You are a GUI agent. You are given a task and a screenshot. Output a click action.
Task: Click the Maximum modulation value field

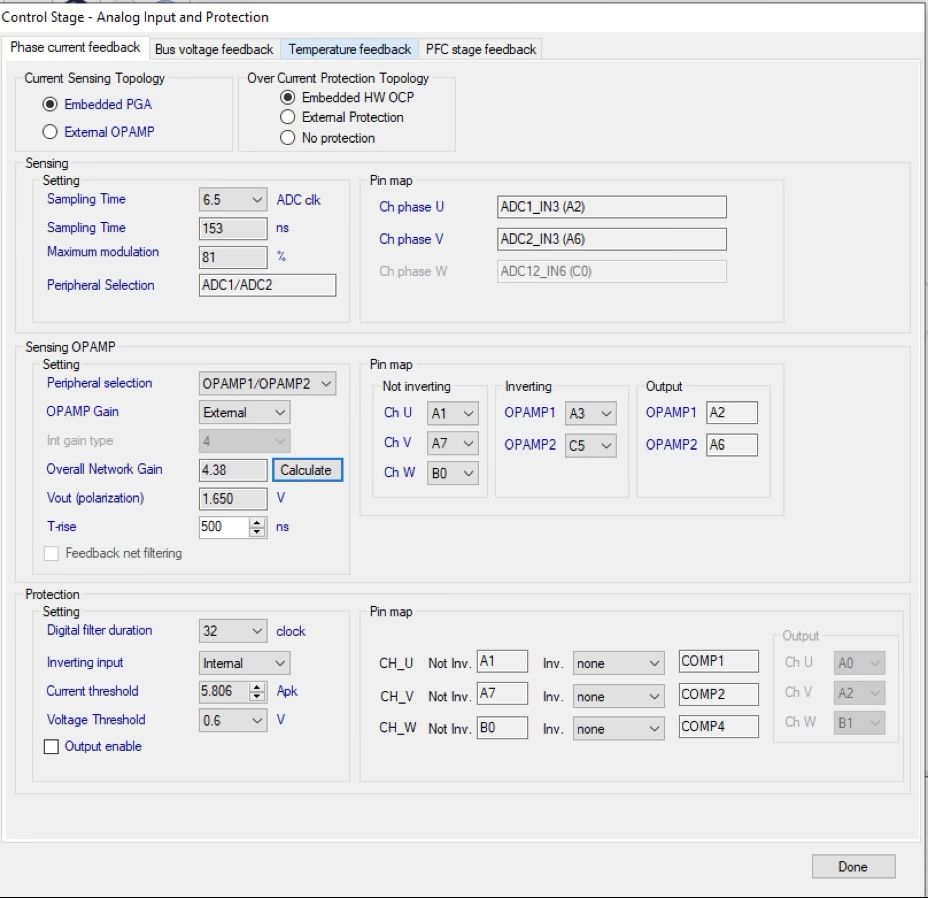coord(233,257)
